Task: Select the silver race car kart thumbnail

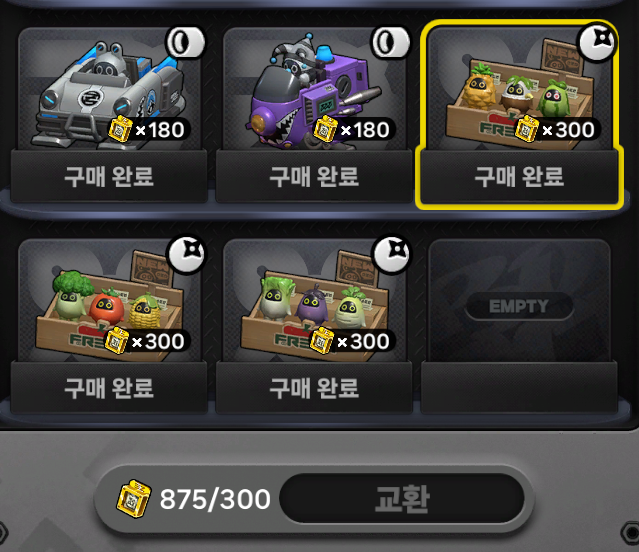Action: tap(109, 89)
